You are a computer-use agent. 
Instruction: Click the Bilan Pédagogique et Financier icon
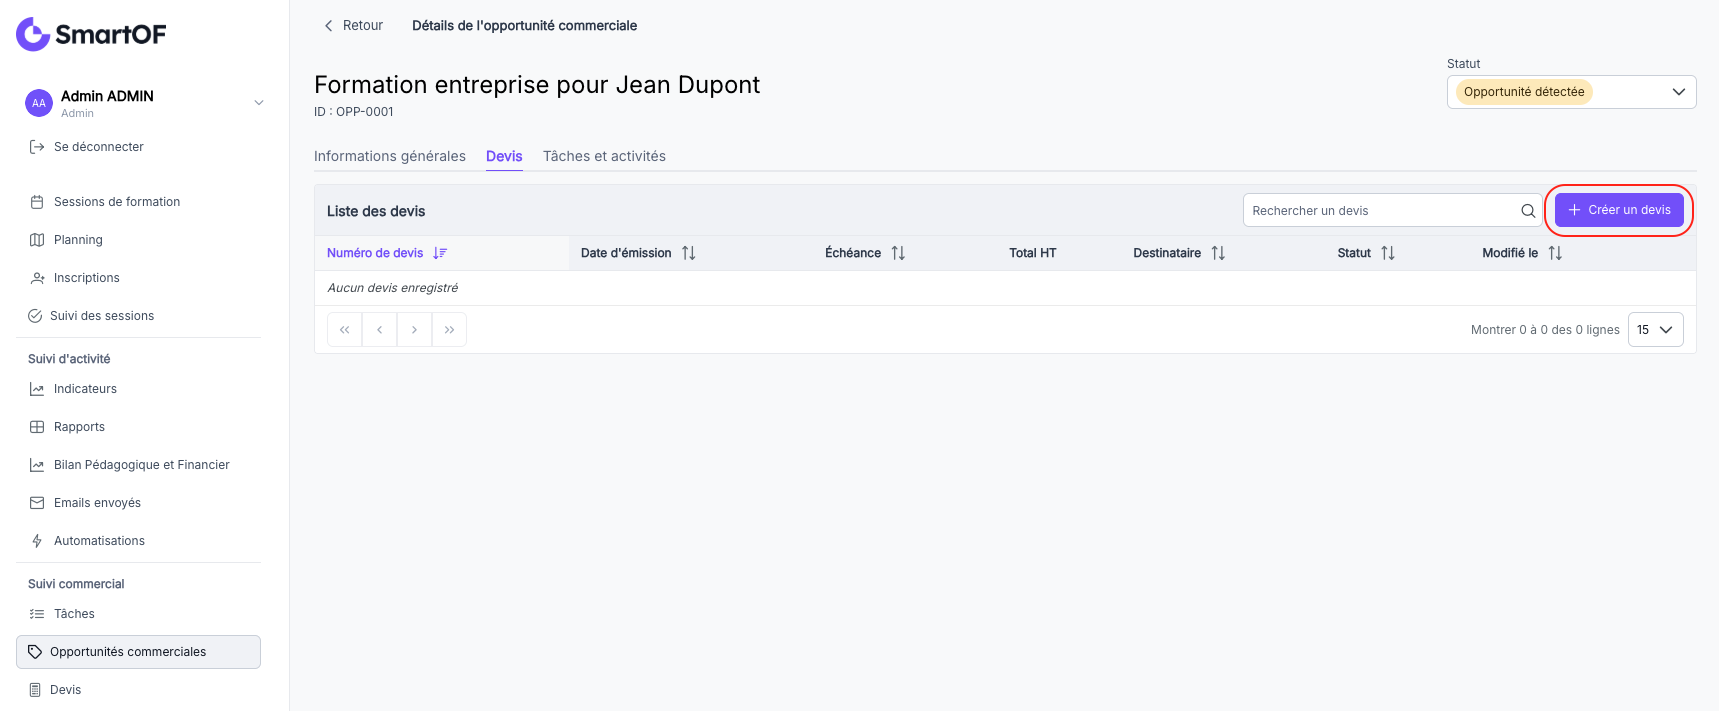(x=37, y=465)
